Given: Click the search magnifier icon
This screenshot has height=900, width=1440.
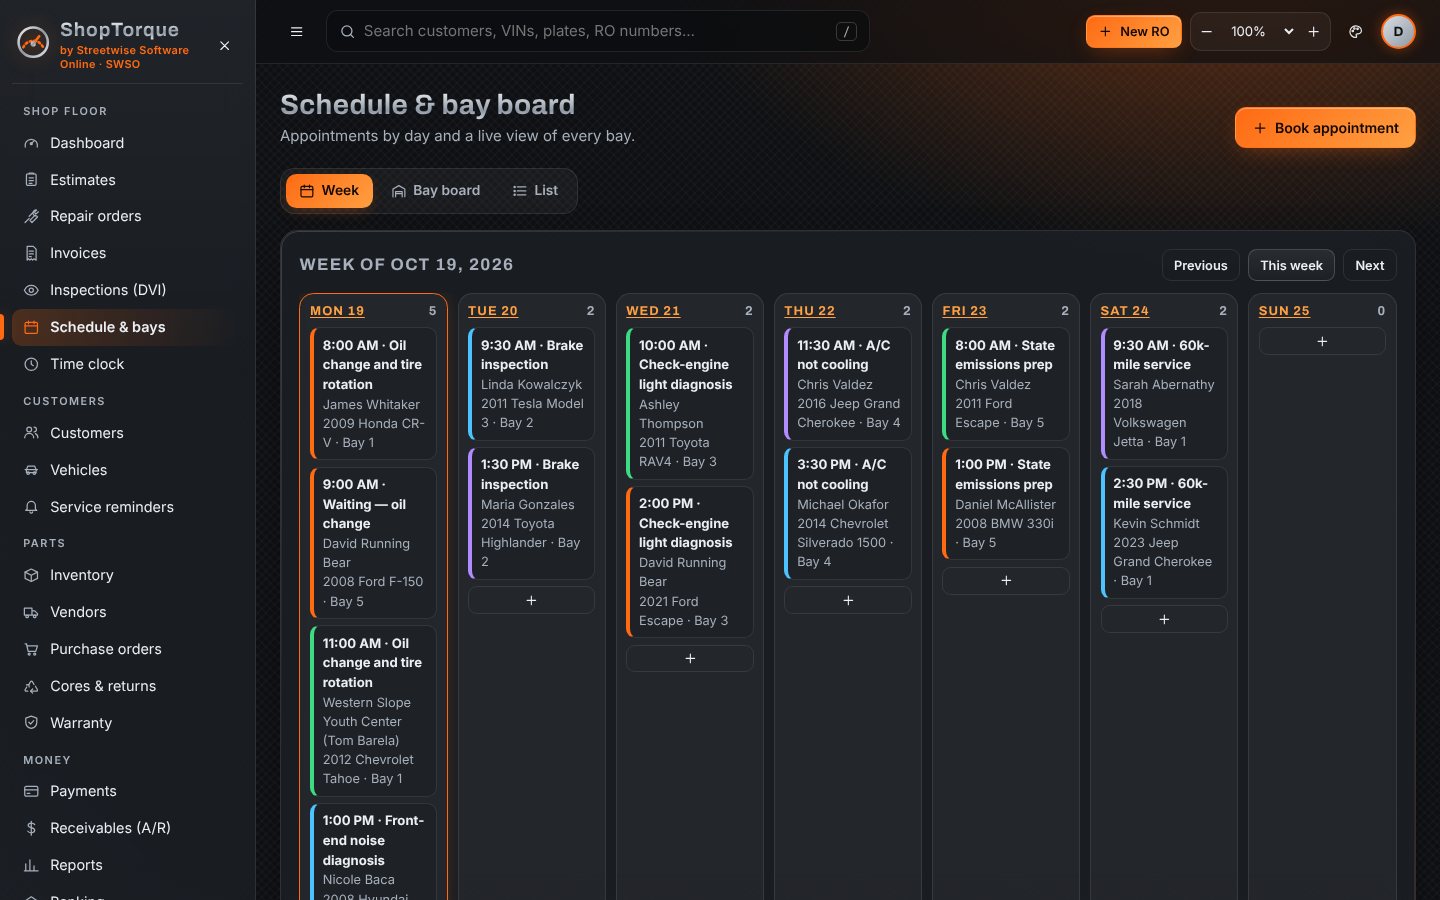Looking at the screenshot, I should pos(348,32).
